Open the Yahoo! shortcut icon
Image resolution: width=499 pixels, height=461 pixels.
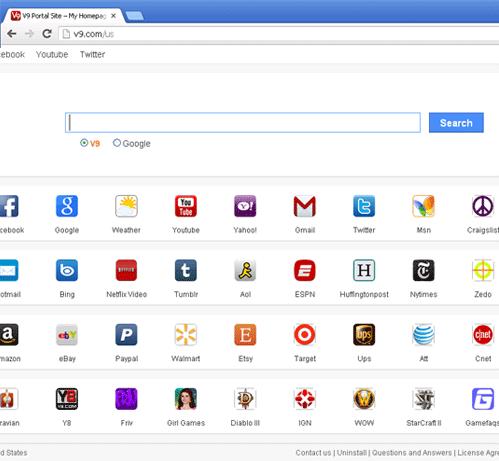(245, 206)
